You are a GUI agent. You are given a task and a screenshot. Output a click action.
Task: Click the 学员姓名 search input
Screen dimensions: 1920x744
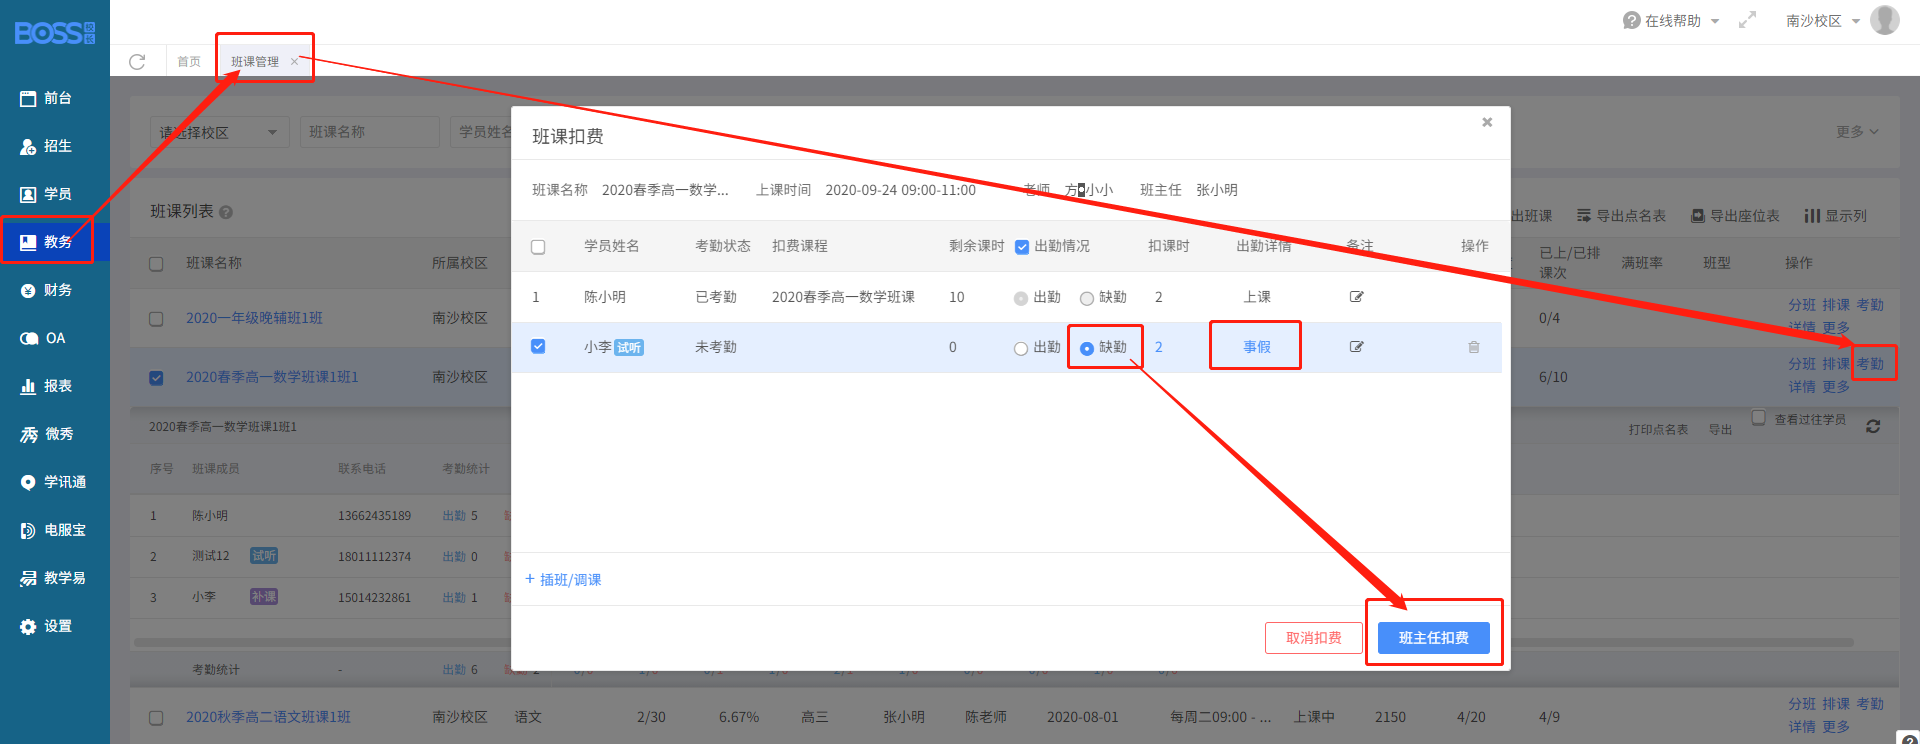click(x=482, y=132)
